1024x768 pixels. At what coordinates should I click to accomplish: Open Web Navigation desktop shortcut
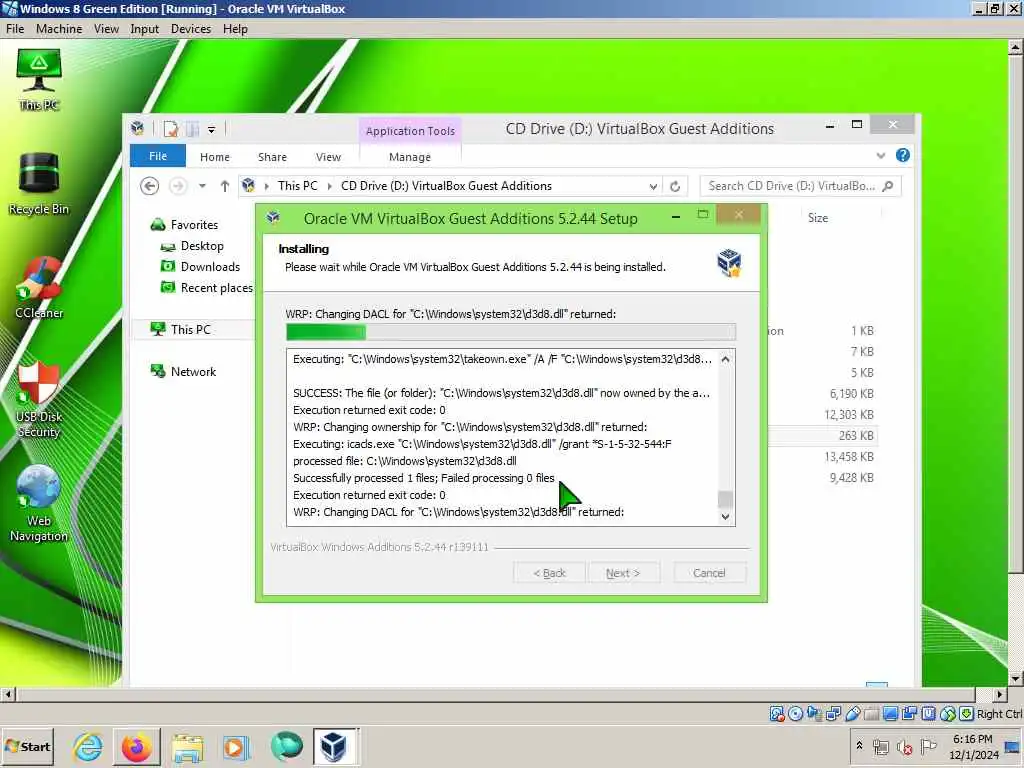(39, 504)
